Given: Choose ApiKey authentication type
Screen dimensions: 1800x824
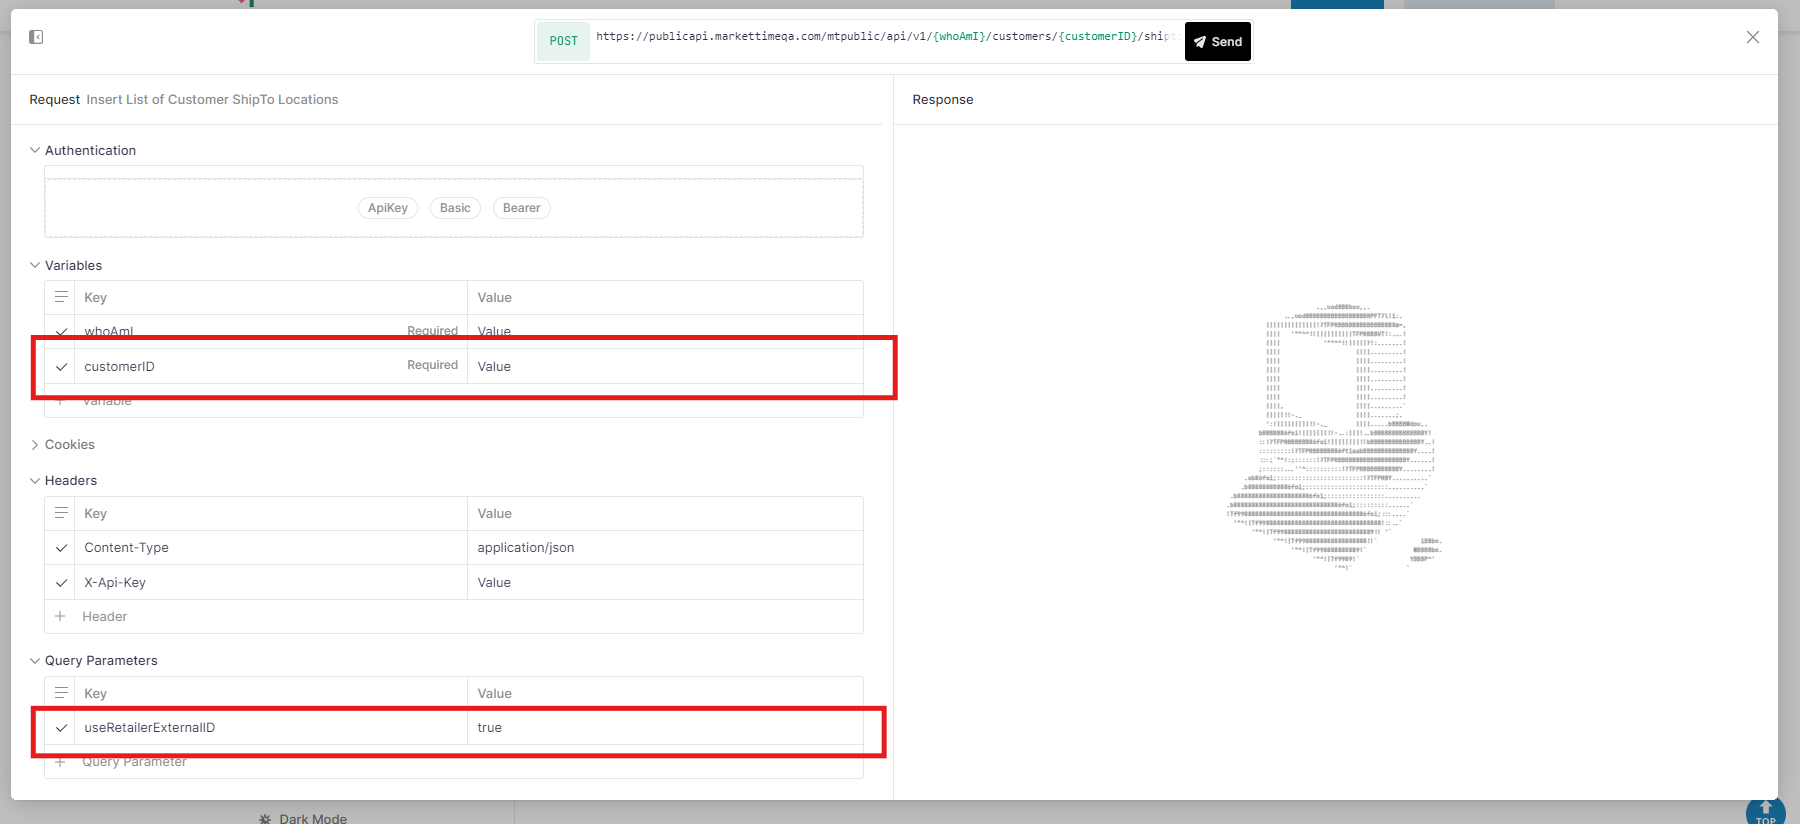Looking at the screenshot, I should coord(388,208).
